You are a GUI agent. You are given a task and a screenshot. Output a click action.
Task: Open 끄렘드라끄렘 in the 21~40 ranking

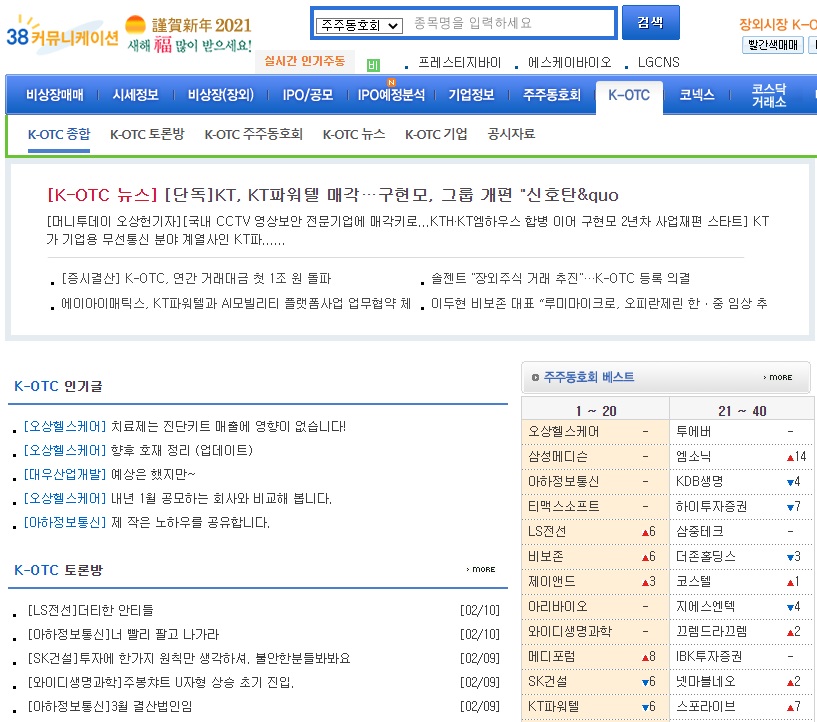(711, 631)
